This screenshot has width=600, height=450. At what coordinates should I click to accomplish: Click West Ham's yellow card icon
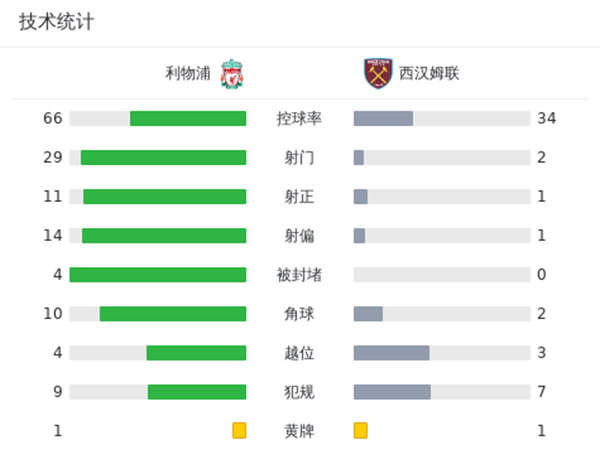pyautogui.click(x=360, y=430)
